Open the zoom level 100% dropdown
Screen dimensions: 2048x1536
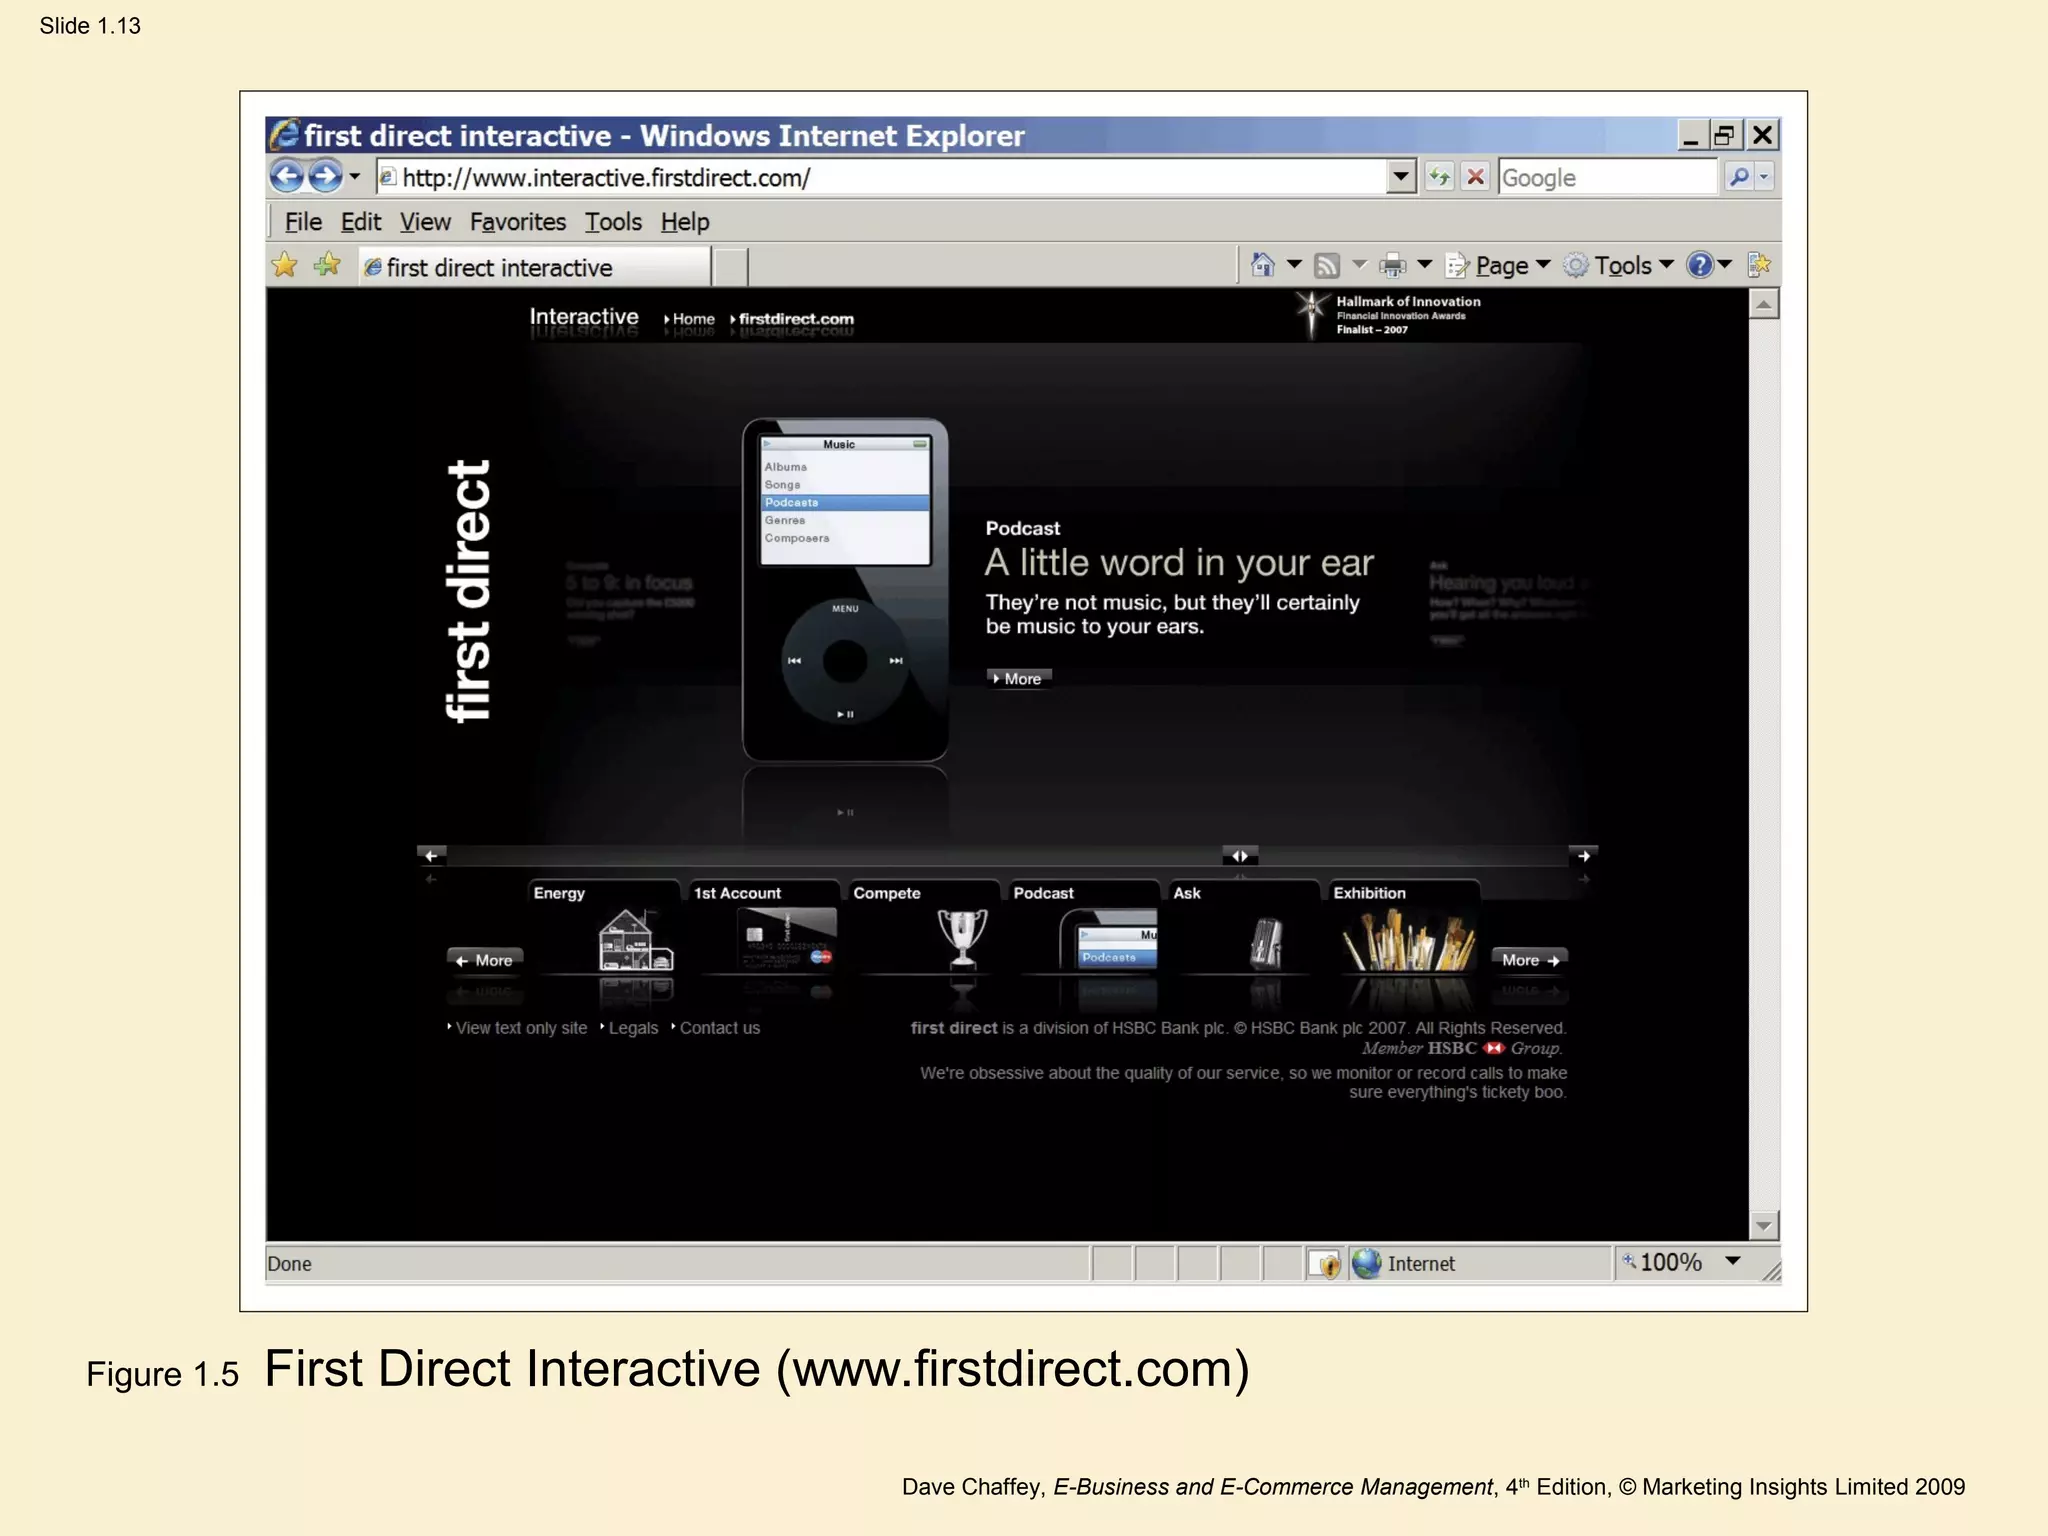1732,1262
